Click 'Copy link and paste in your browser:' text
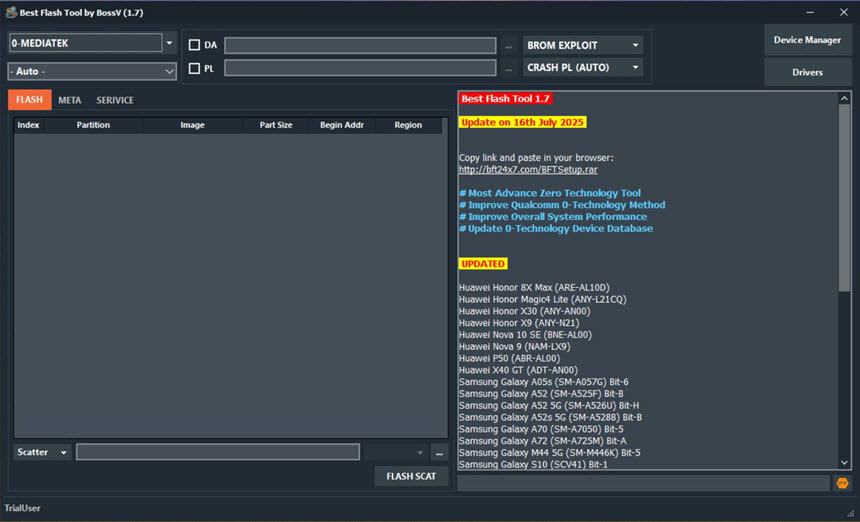Viewport: 860px width, 522px height. 536,158
